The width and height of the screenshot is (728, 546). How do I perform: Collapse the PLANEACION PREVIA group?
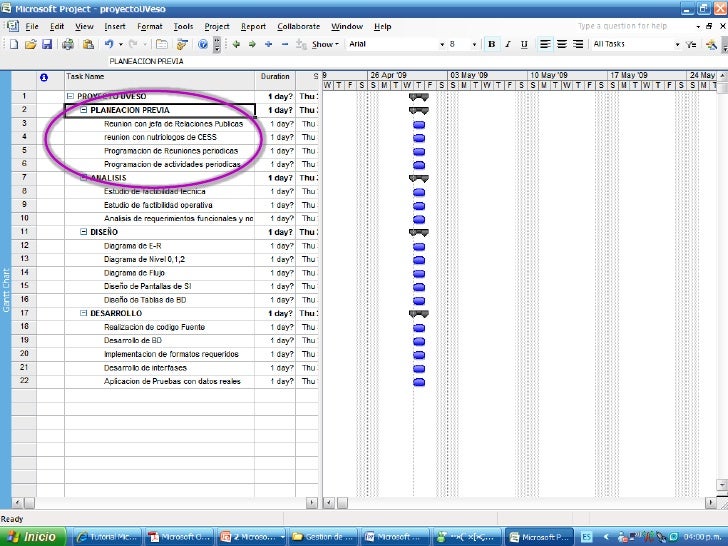coord(84,110)
